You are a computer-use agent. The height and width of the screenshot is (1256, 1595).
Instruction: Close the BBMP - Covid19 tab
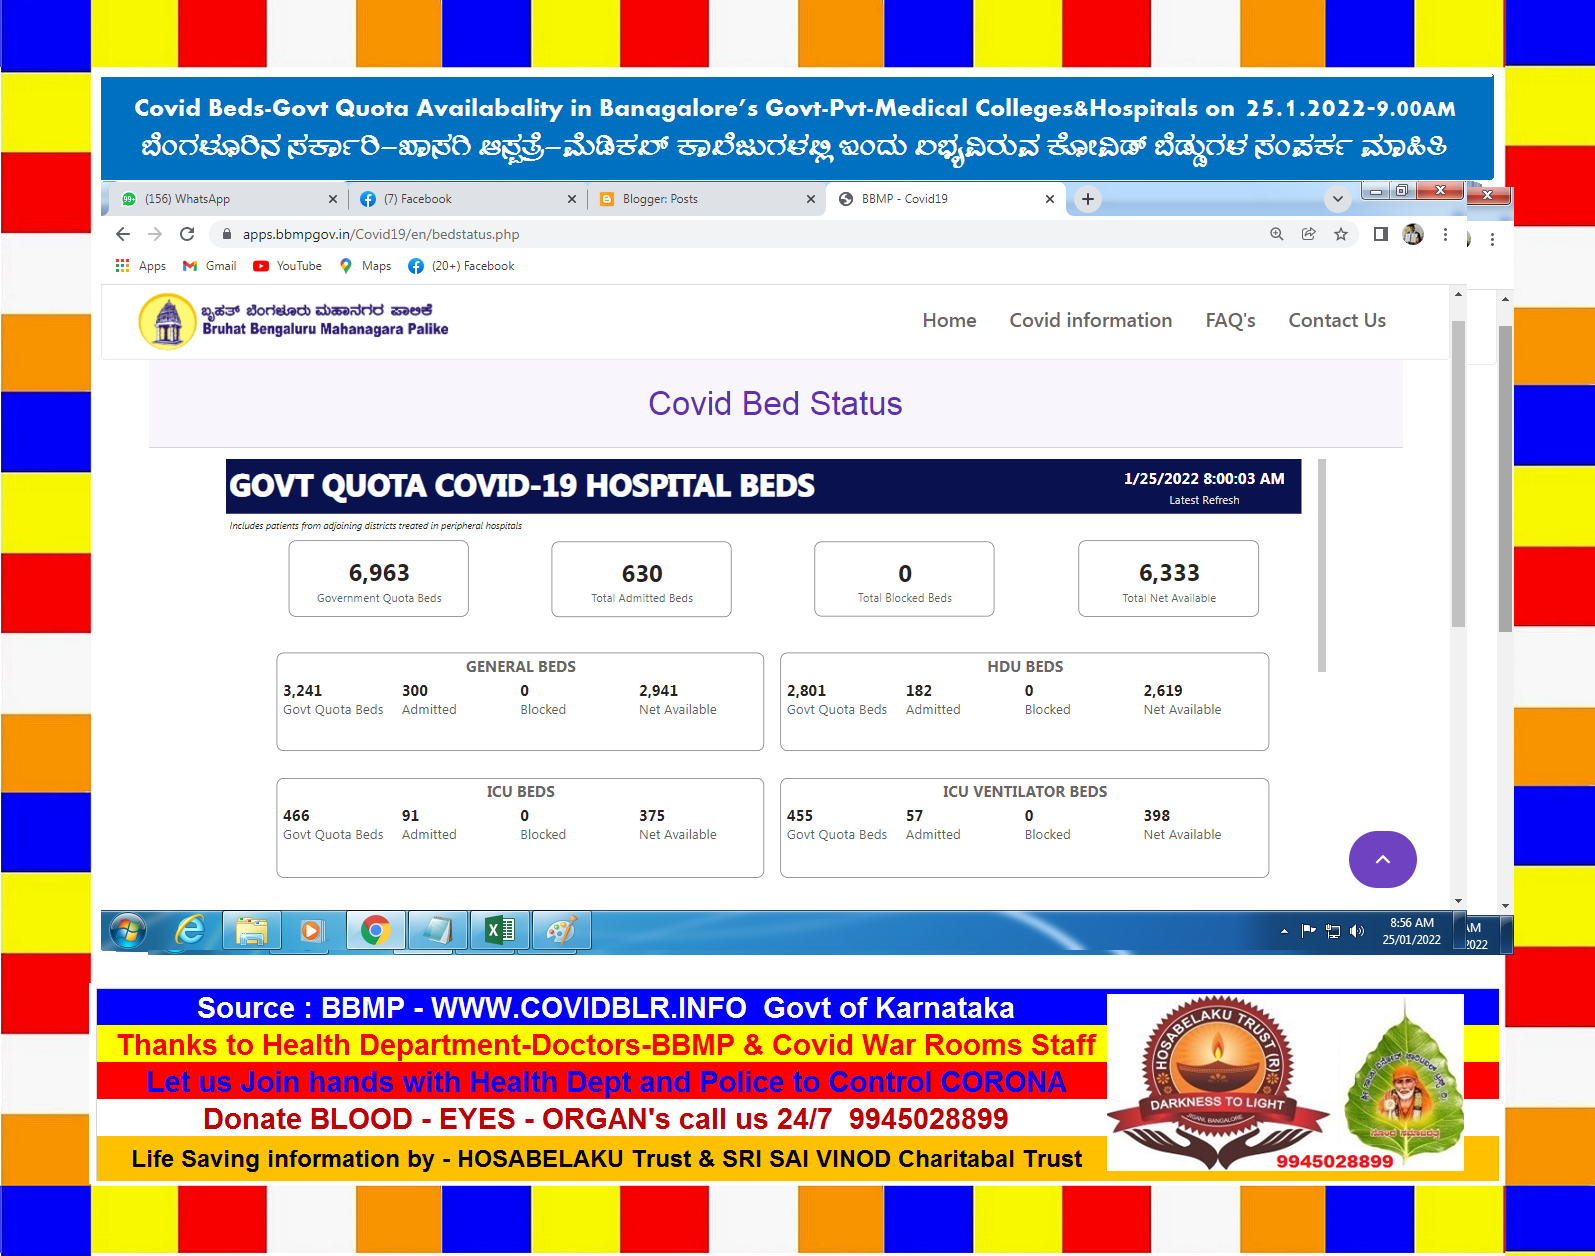pyautogui.click(x=1050, y=199)
